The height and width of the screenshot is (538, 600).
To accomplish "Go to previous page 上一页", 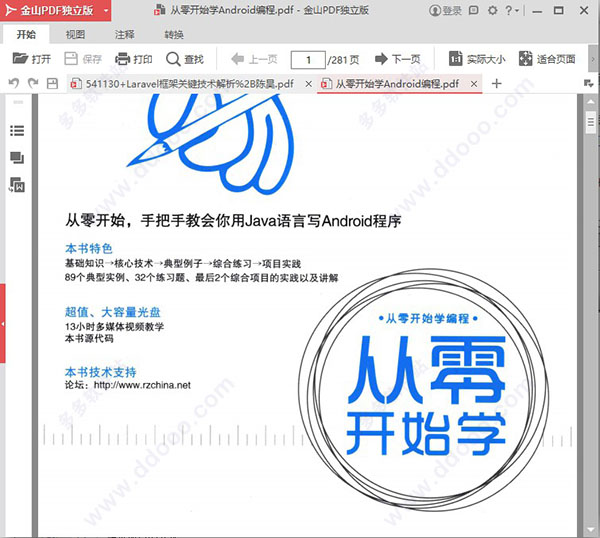I will point(254,59).
